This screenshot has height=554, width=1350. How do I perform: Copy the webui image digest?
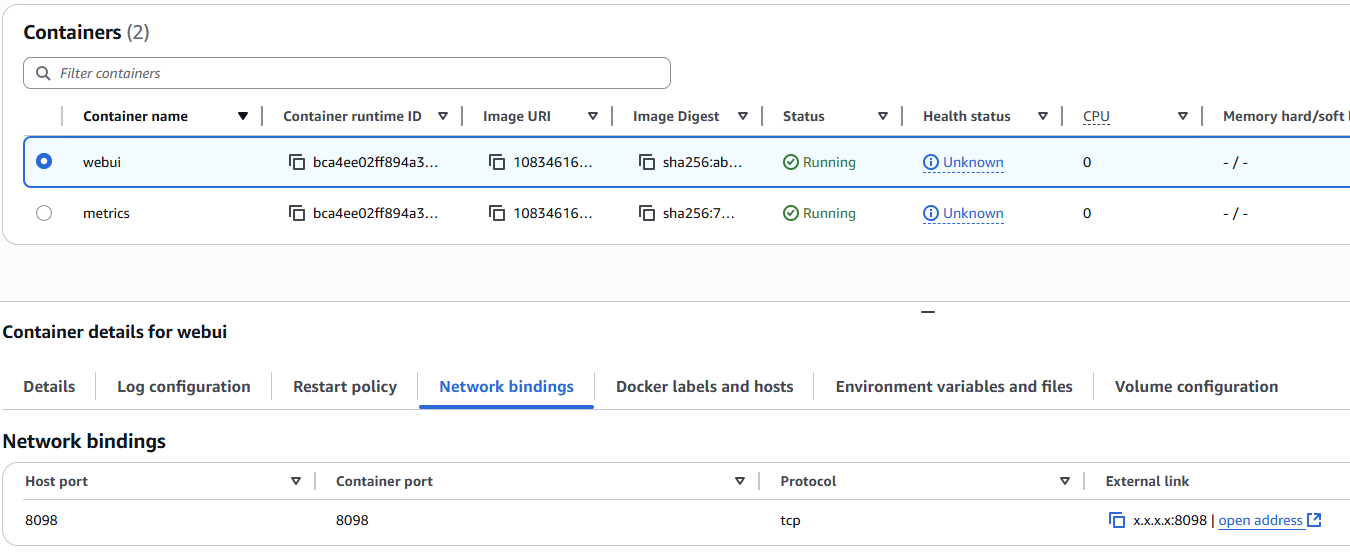click(x=647, y=162)
